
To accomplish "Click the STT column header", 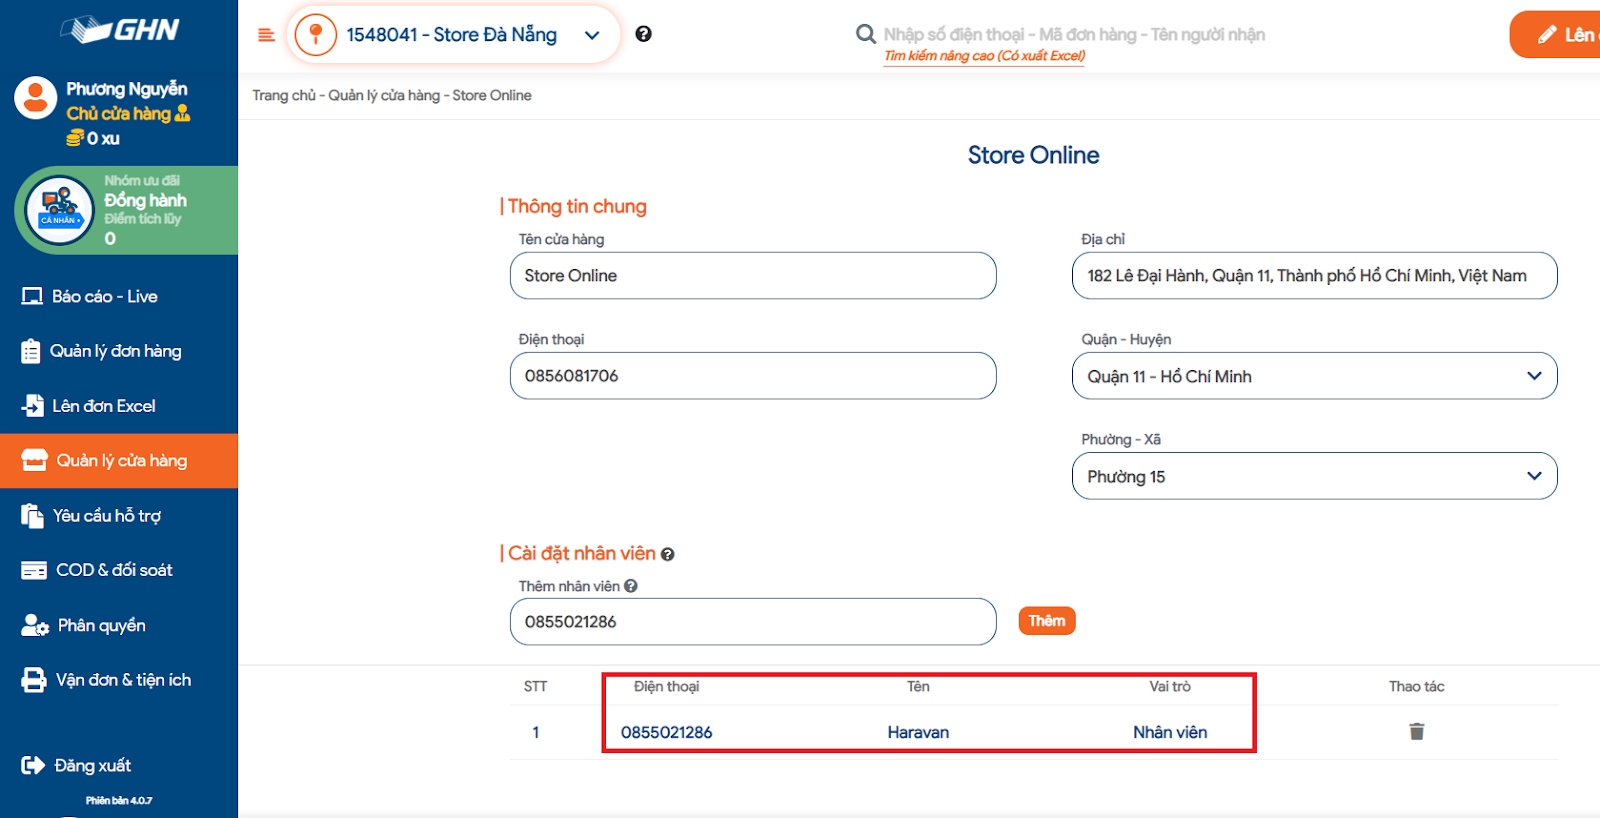I will (x=536, y=686).
